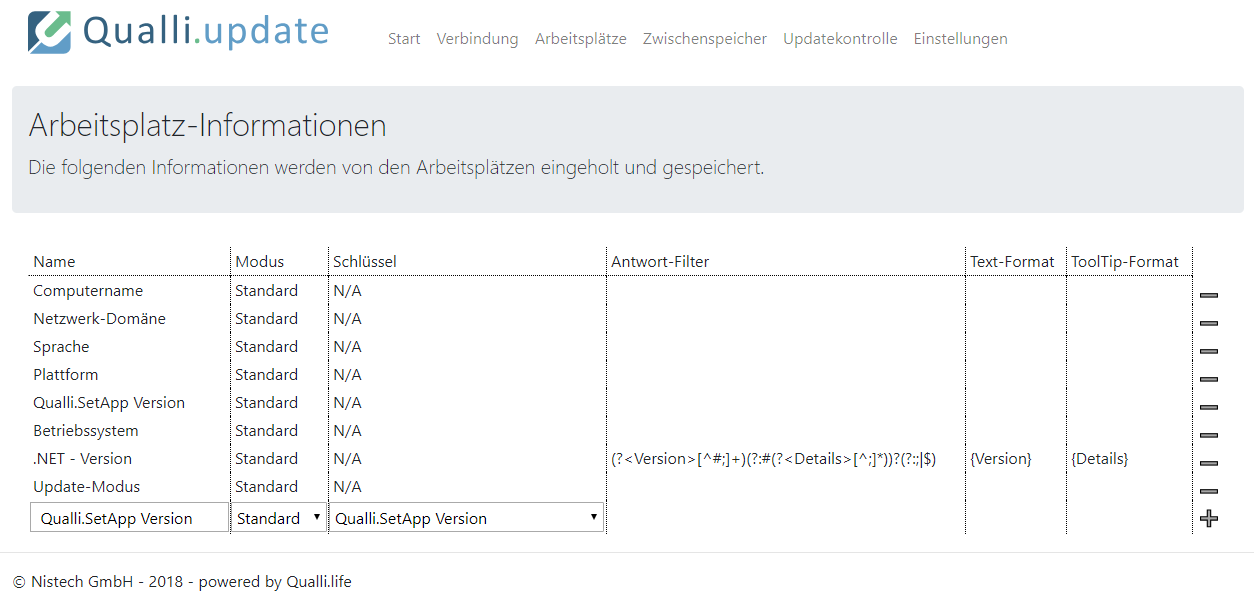The image size is (1254, 603).
Task: Click the Standard mode cell in the Betriebssystem row
Action: pos(266,431)
